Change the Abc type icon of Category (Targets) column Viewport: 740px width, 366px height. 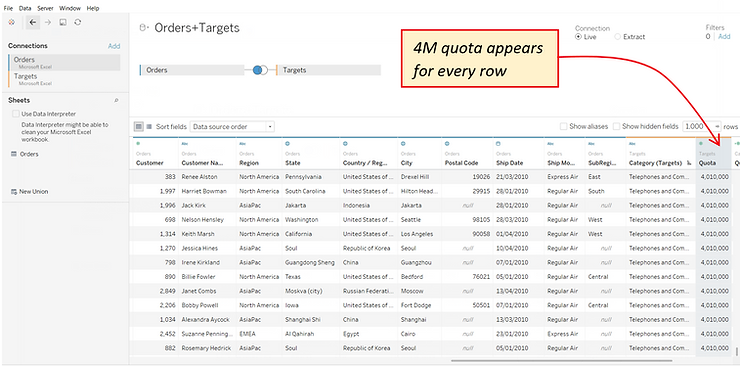click(632, 143)
